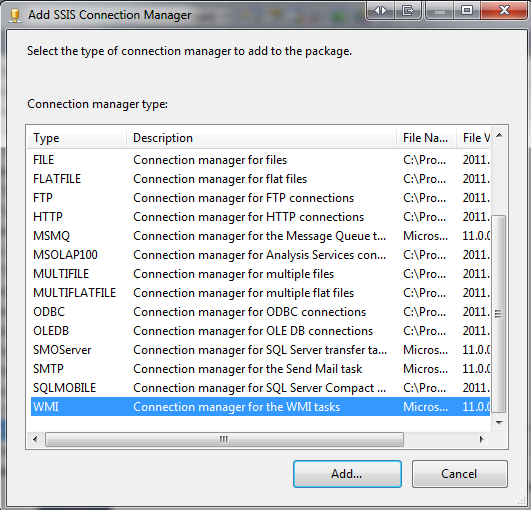Sort list by the Type column header

click(x=77, y=138)
